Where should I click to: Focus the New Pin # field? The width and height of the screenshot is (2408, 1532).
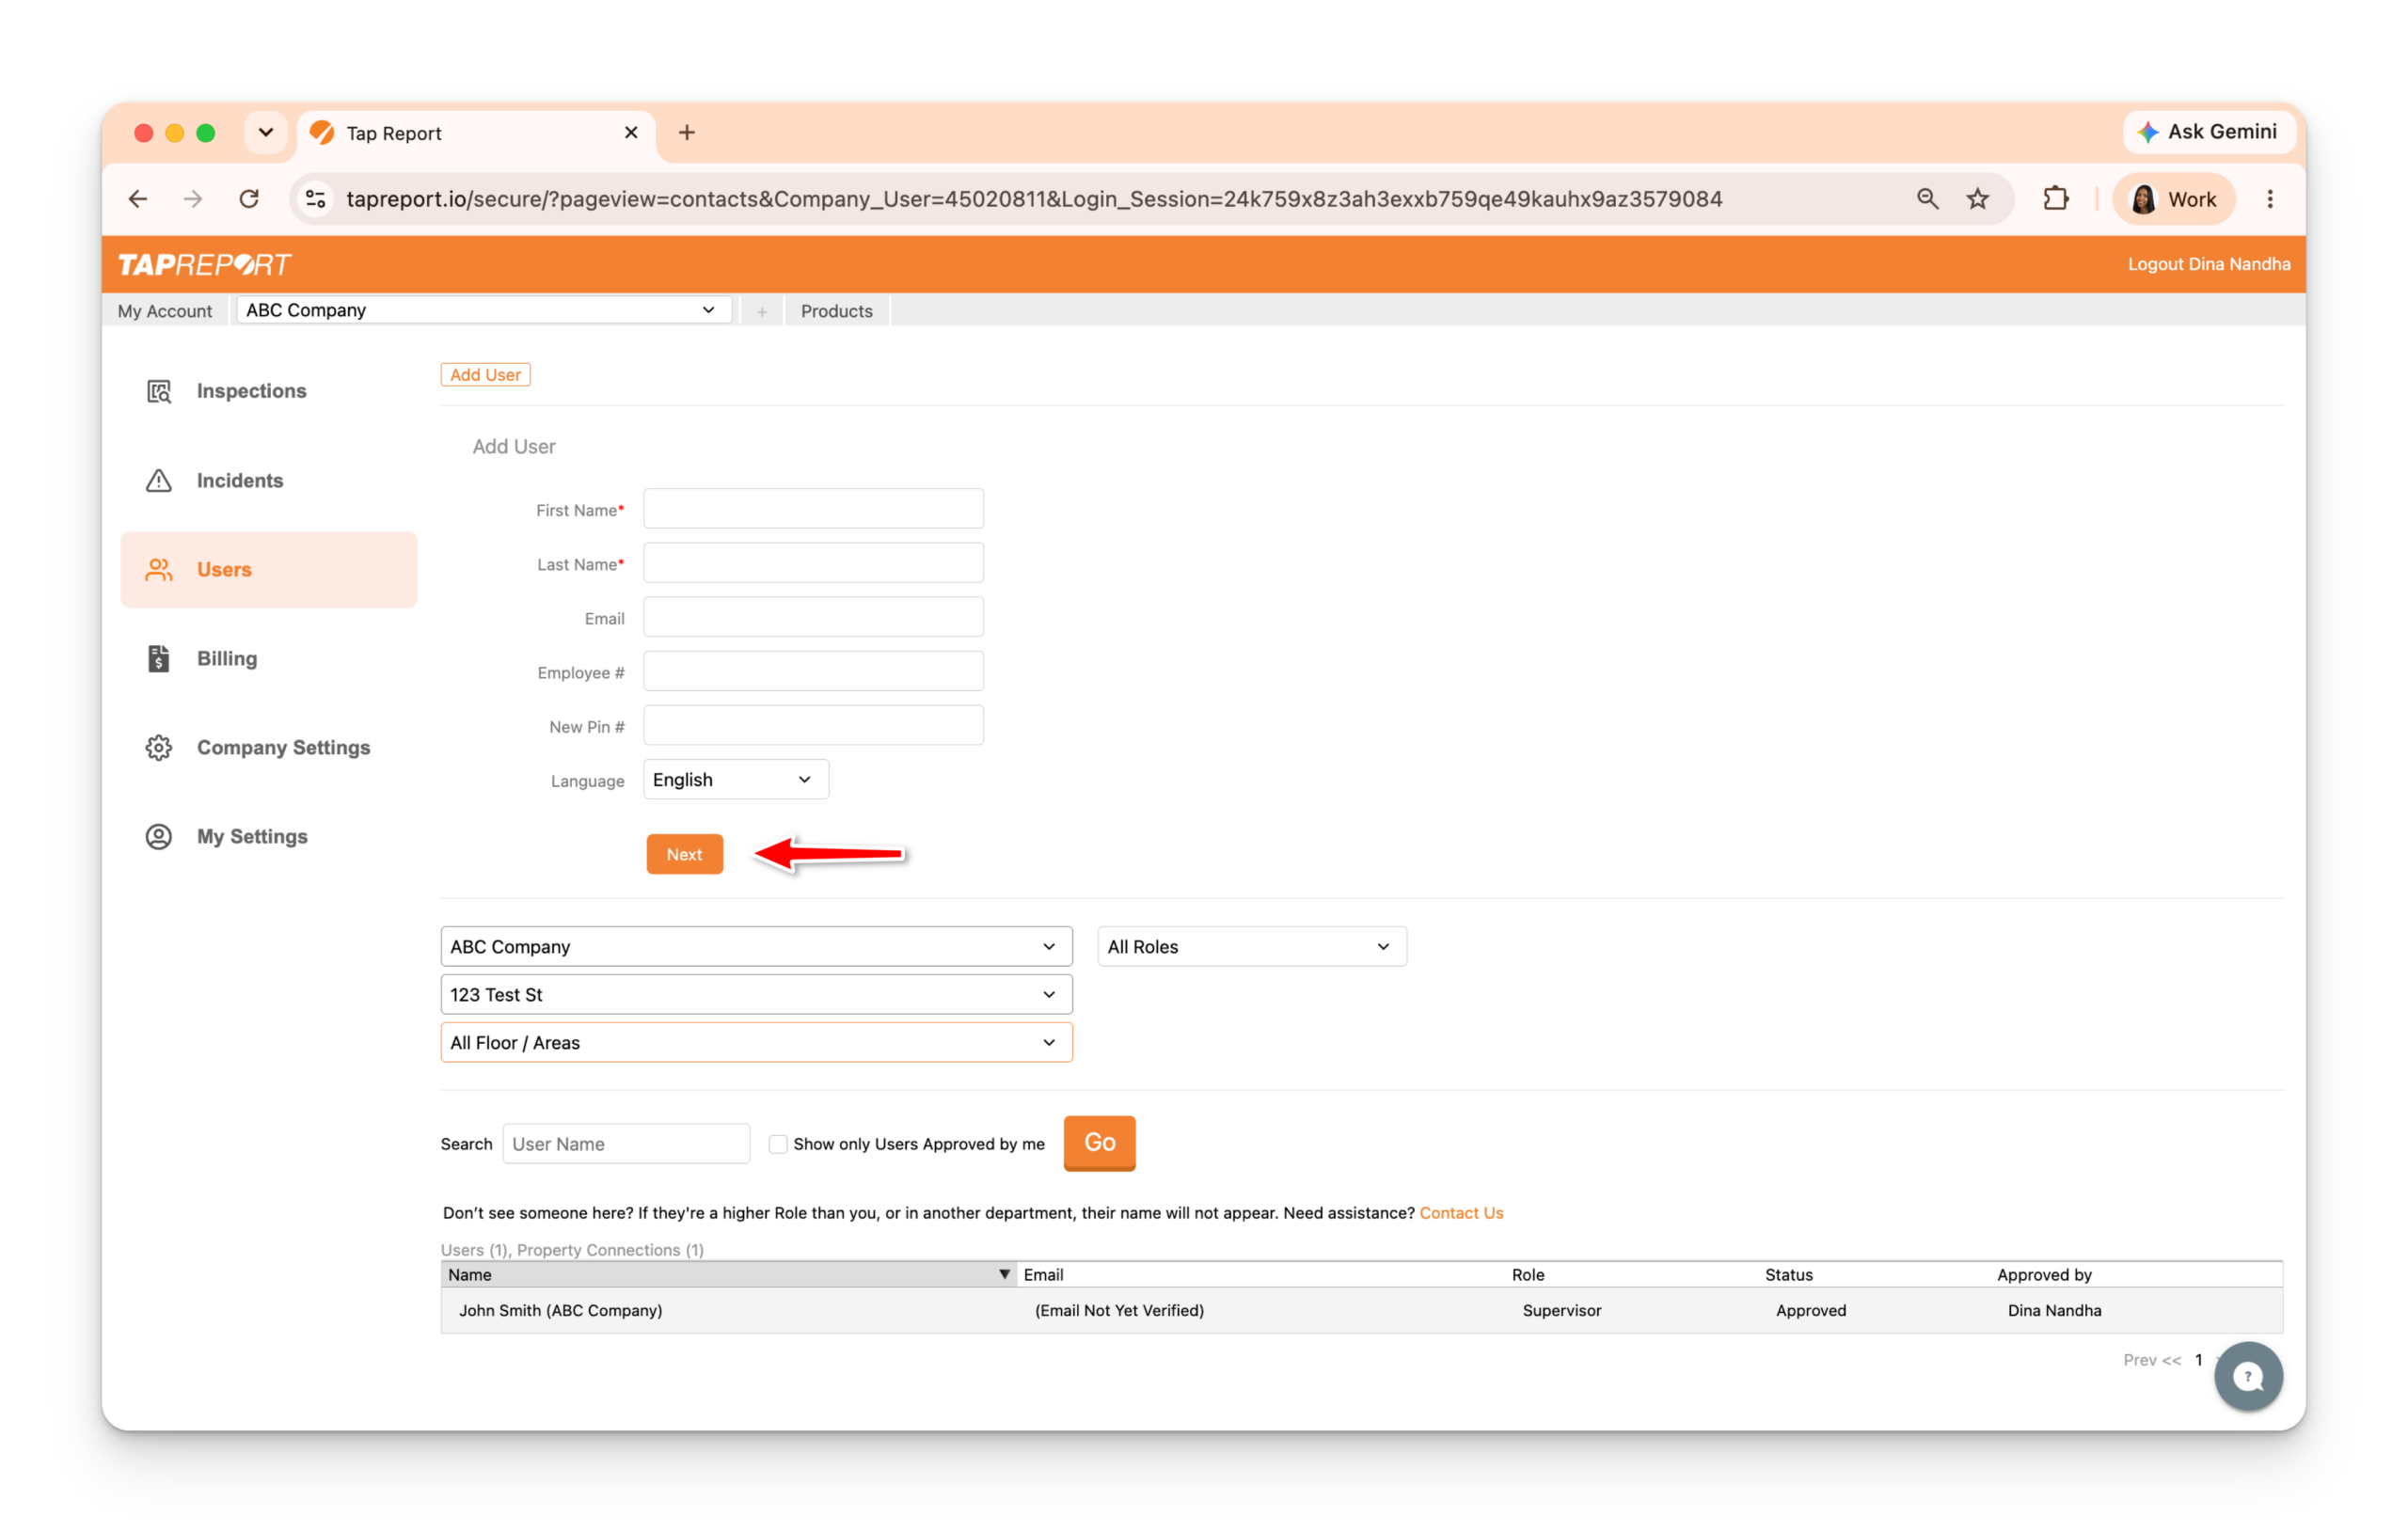[x=813, y=725]
